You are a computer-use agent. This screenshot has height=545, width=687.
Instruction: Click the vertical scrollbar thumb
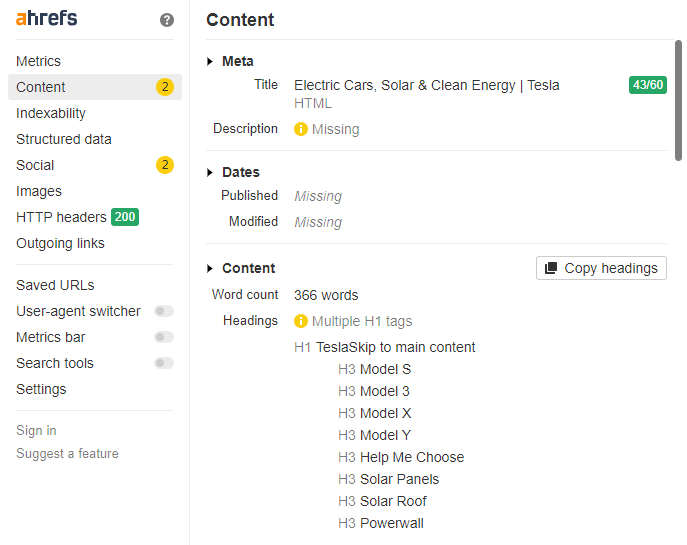678,100
